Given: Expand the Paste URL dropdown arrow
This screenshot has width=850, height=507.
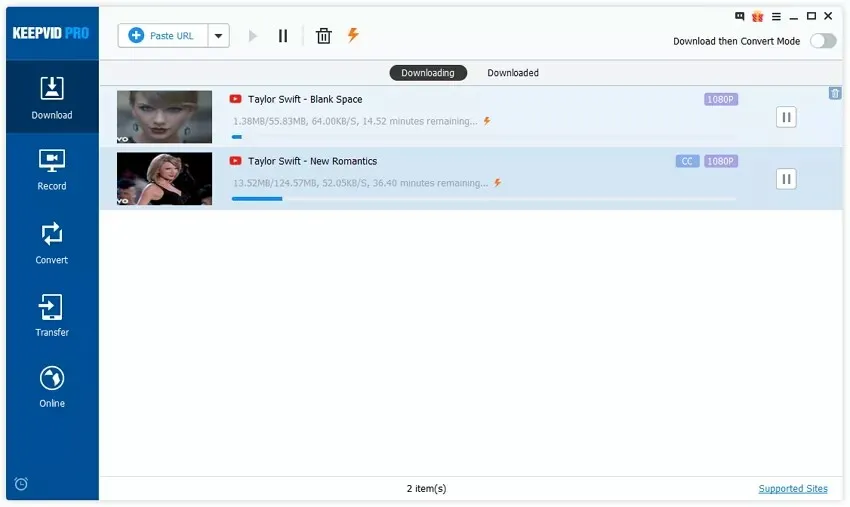Looking at the screenshot, I should 218,36.
